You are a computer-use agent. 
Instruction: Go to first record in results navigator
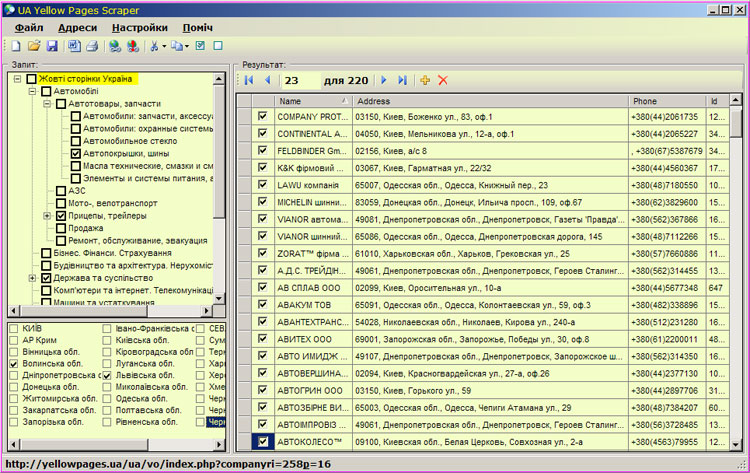click(249, 80)
